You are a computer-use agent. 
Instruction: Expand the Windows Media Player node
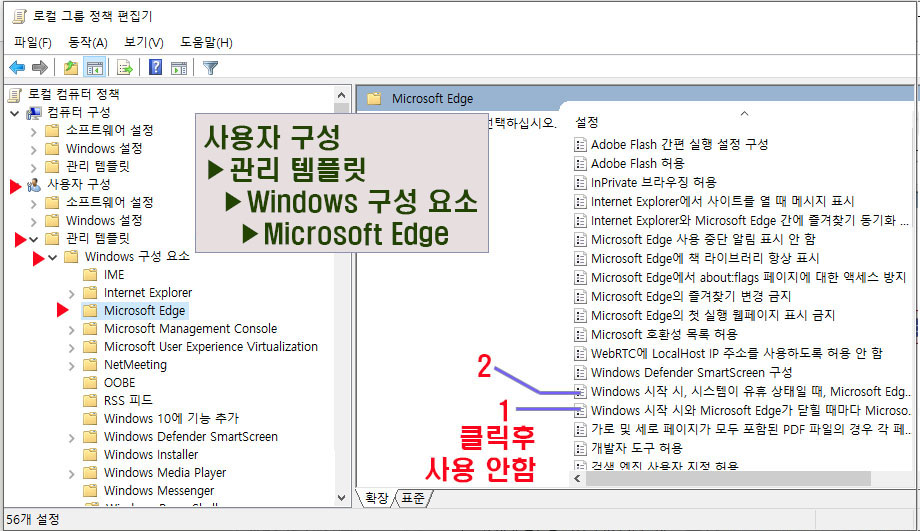point(71,473)
